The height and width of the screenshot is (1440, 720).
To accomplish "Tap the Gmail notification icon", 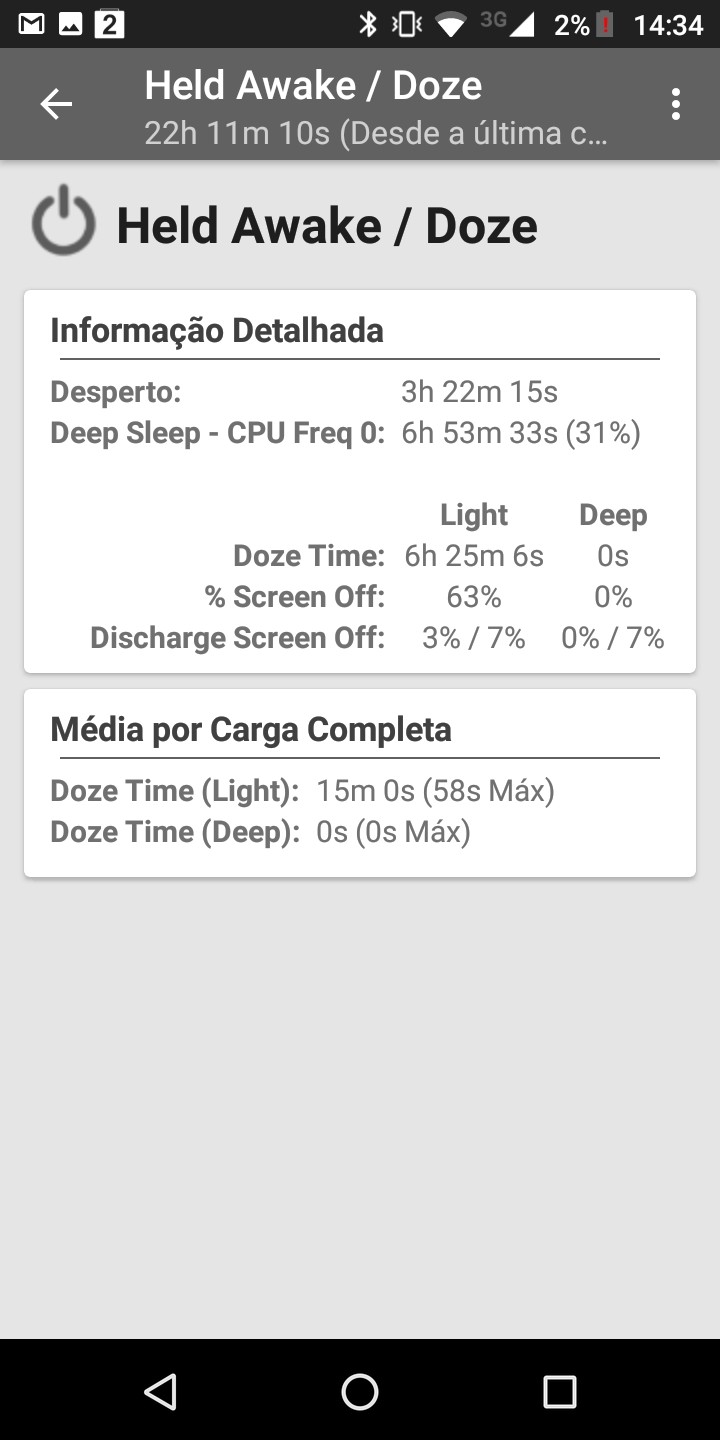I will pyautogui.click(x=32, y=24).
